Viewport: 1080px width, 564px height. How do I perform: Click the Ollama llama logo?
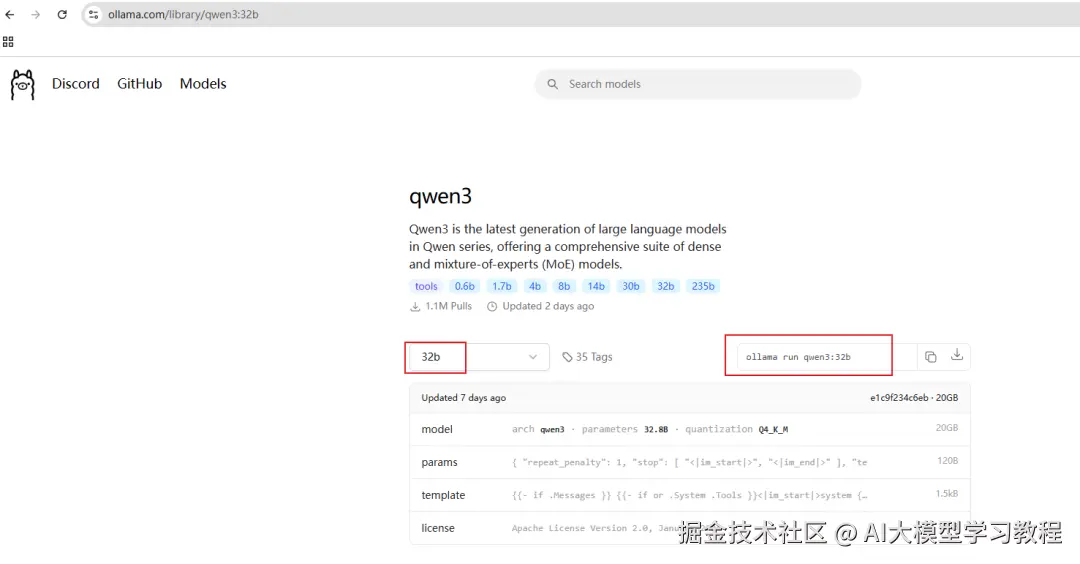pos(23,85)
